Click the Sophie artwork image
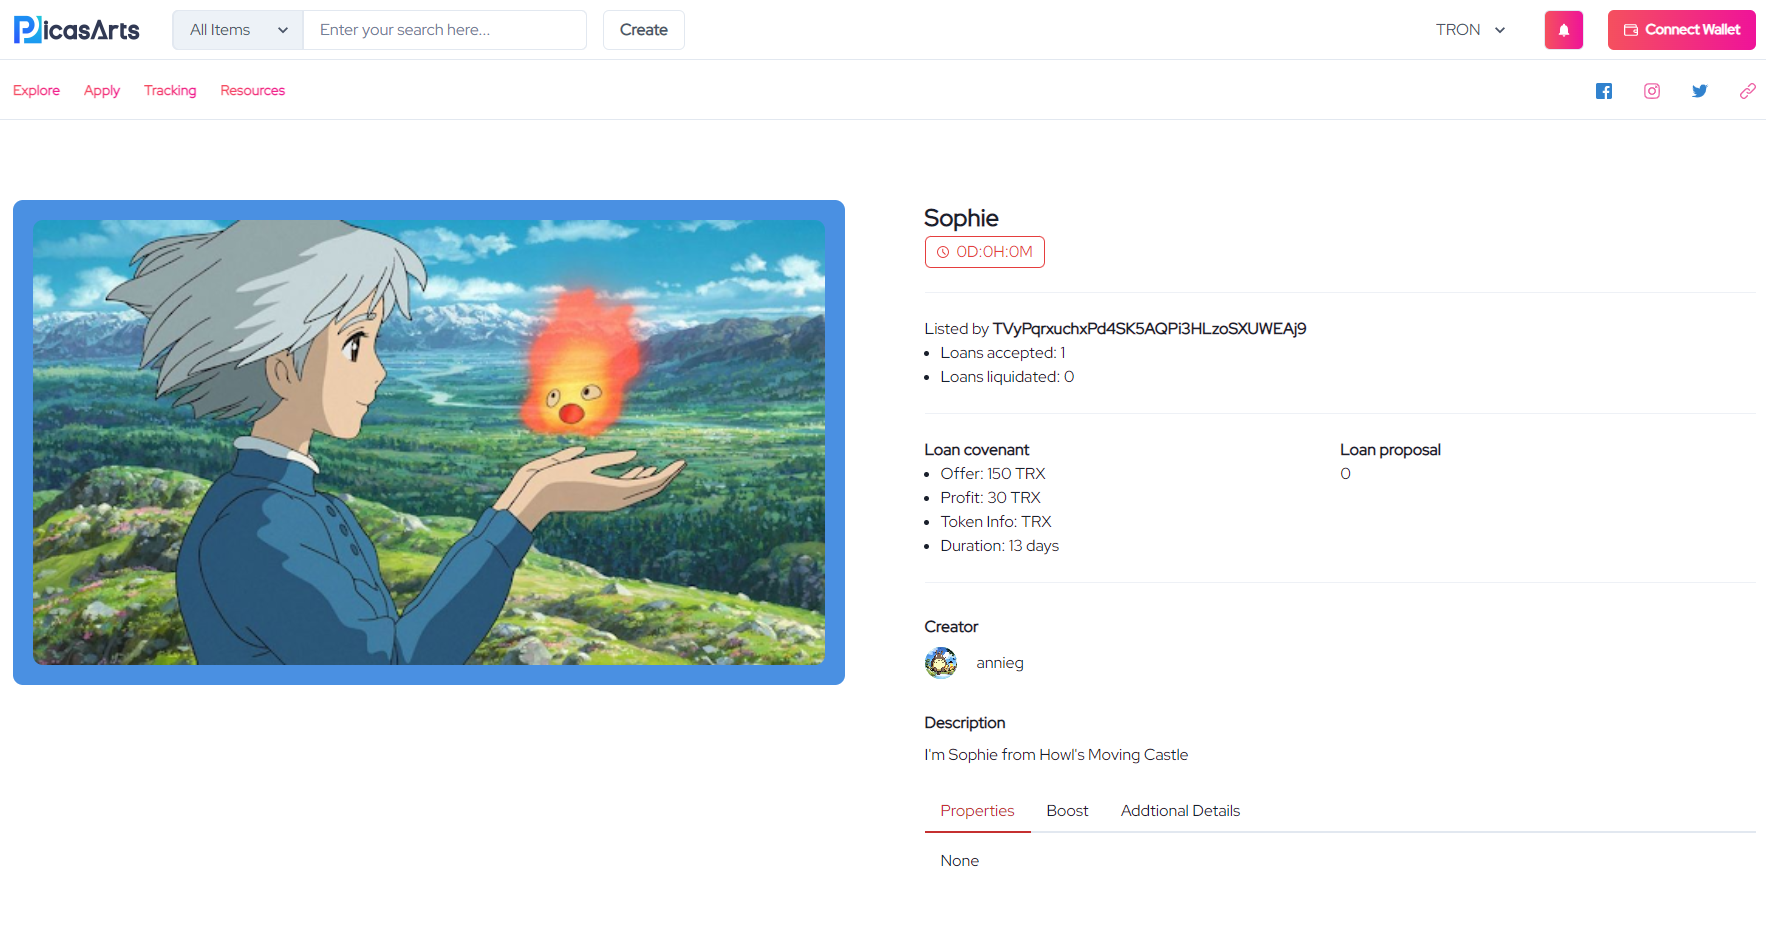Image resolution: width=1766 pixels, height=936 pixels. click(x=429, y=442)
